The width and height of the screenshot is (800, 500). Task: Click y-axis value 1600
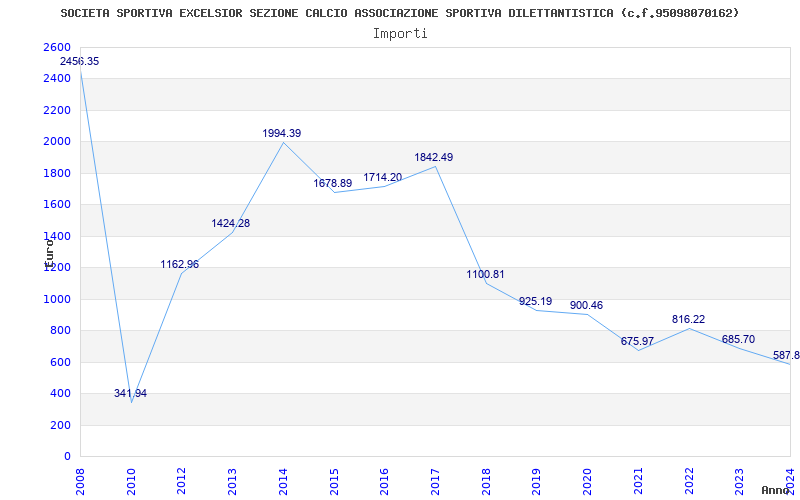[57, 205]
